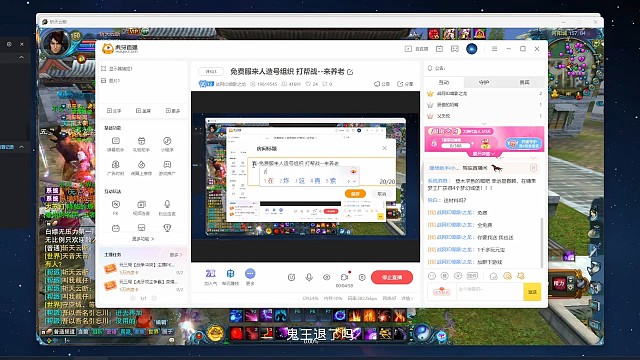Switch to the 贵宾 tab
This screenshot has width=640, height=360.
pos(524,82)
